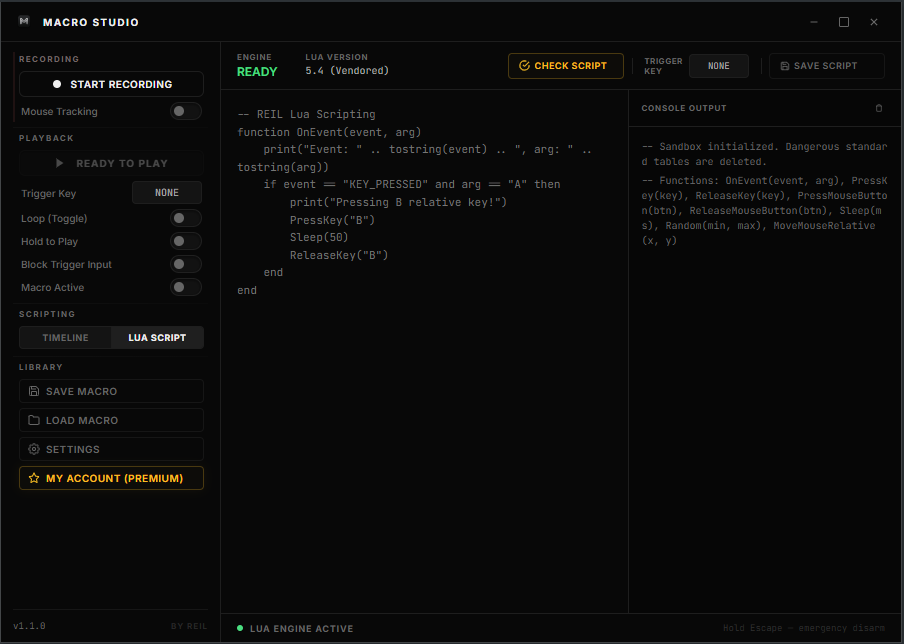Click the 'PressKey("B")' code line
This screenshot has width=904, height=644.
(x=332, y=220)
